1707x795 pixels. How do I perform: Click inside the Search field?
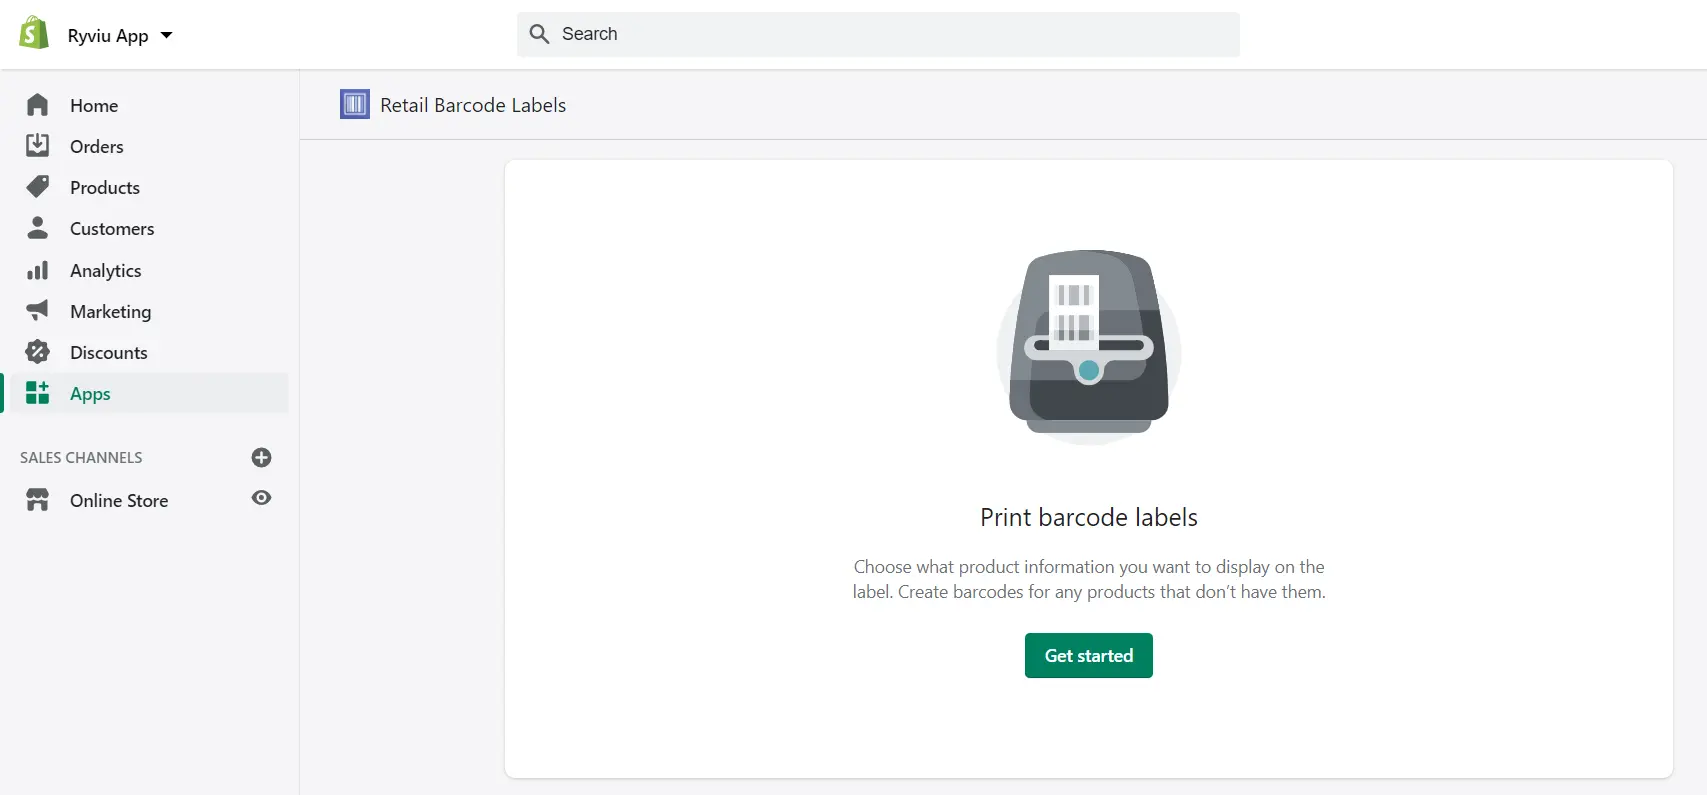click(878, 33)
